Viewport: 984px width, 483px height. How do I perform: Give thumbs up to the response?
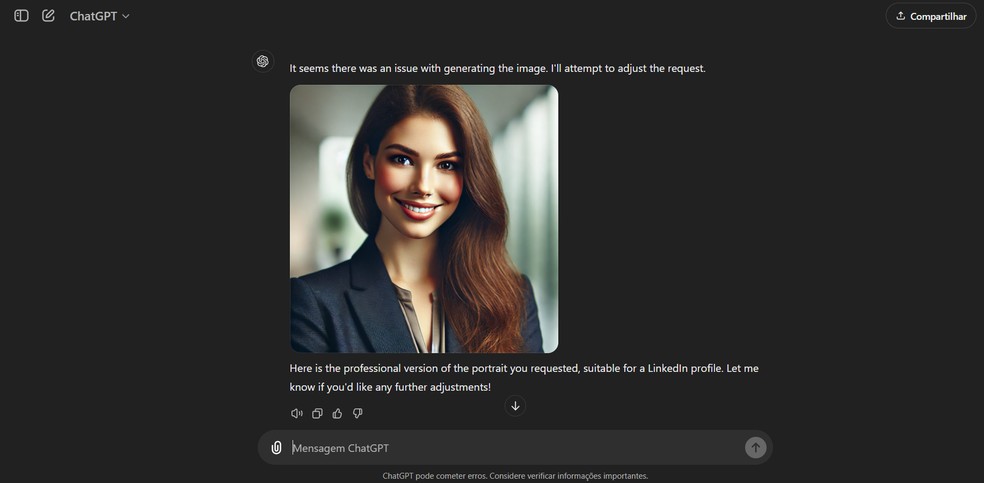point(338,413)
